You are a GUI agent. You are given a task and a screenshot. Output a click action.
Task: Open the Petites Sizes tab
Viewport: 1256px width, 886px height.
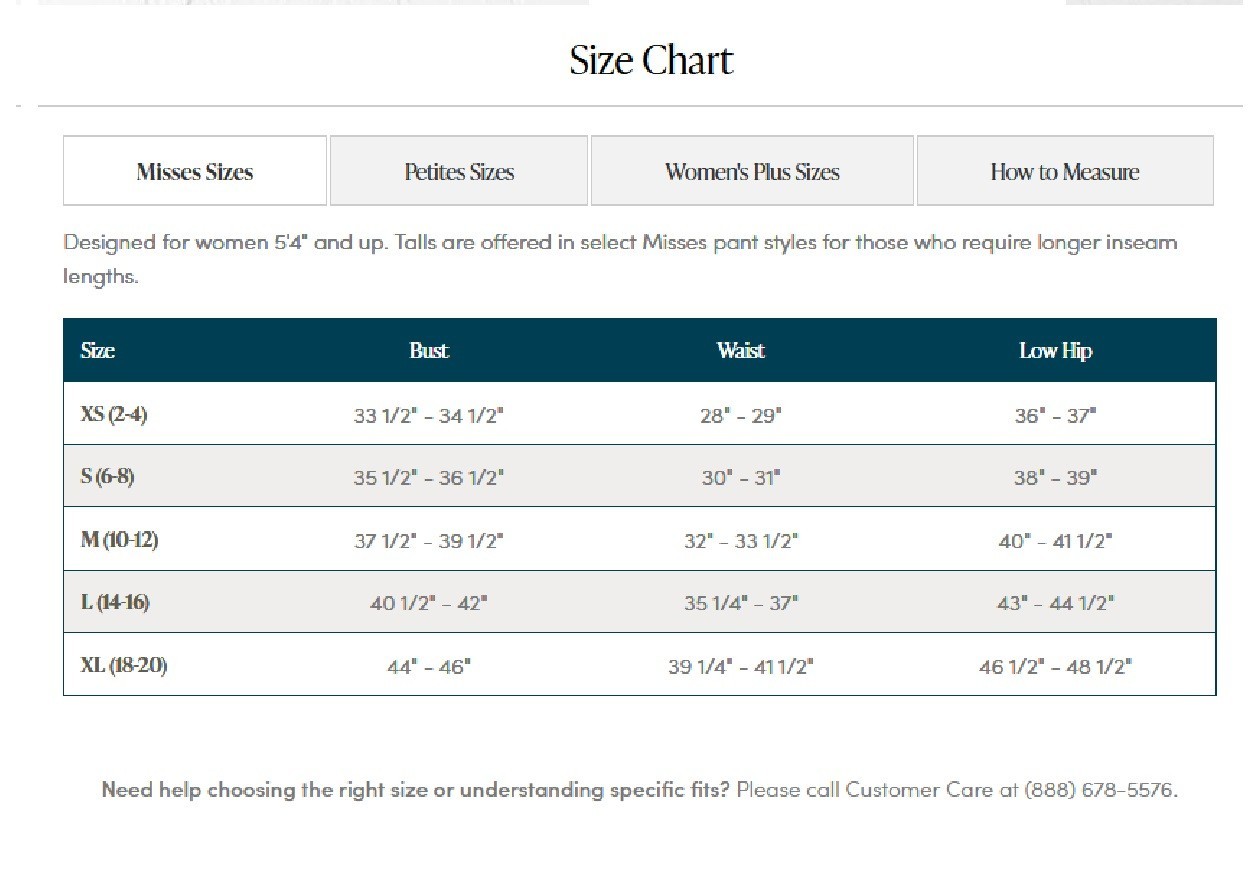tap(459, 171)
